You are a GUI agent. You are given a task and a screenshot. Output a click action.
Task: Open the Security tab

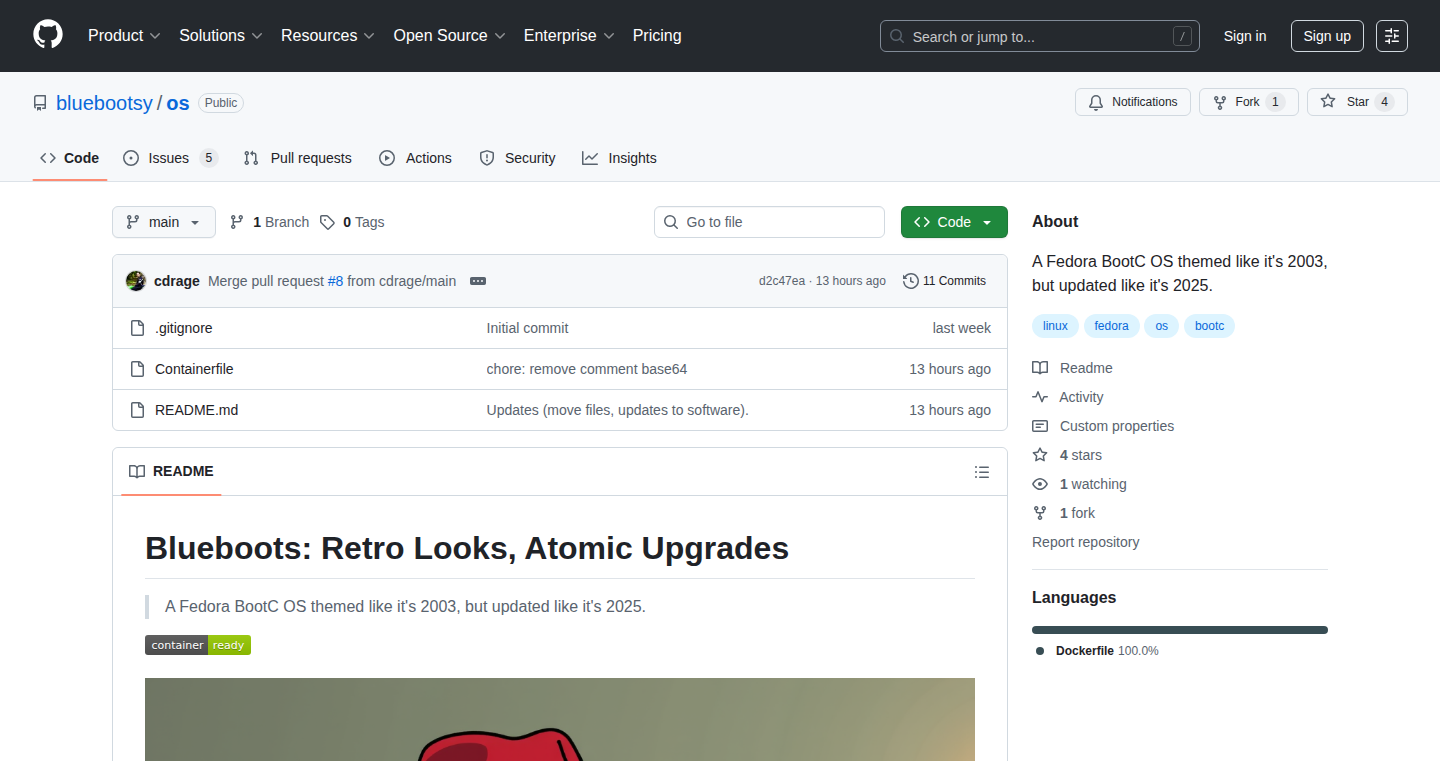tap(517, 158)
